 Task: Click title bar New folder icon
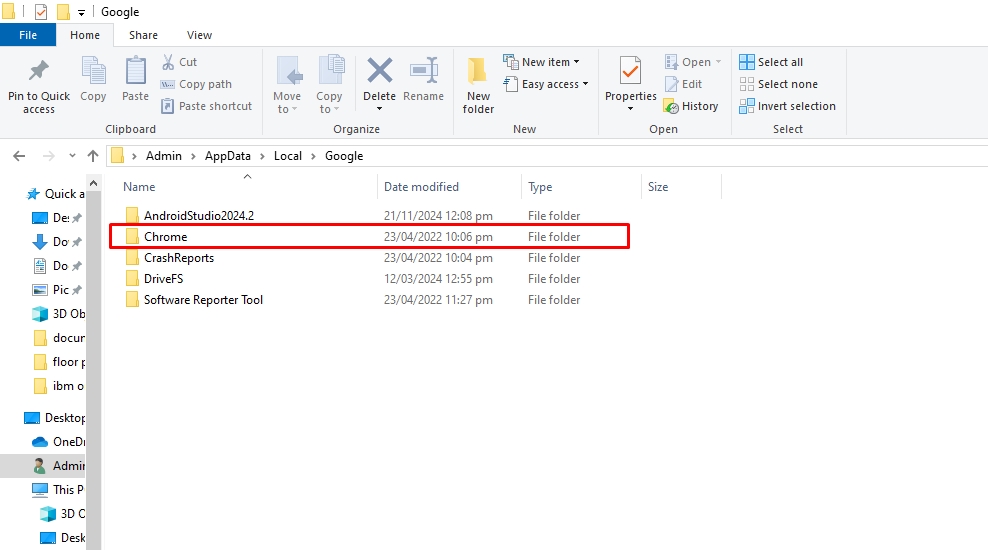click(x=63, y=11)
